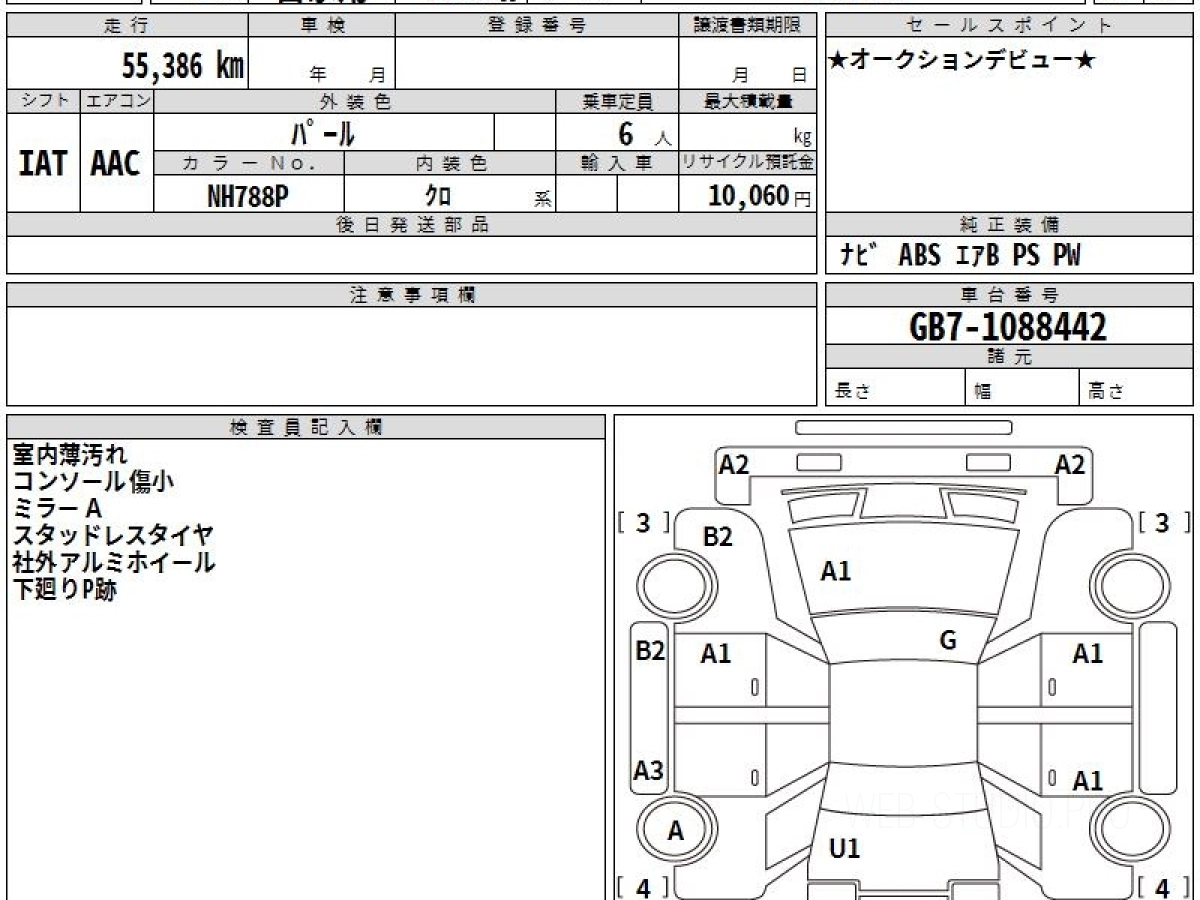Click the U1 mark on the diagram
The height and width of the screenshot is (900, 1200).
(x=844, y=849)
